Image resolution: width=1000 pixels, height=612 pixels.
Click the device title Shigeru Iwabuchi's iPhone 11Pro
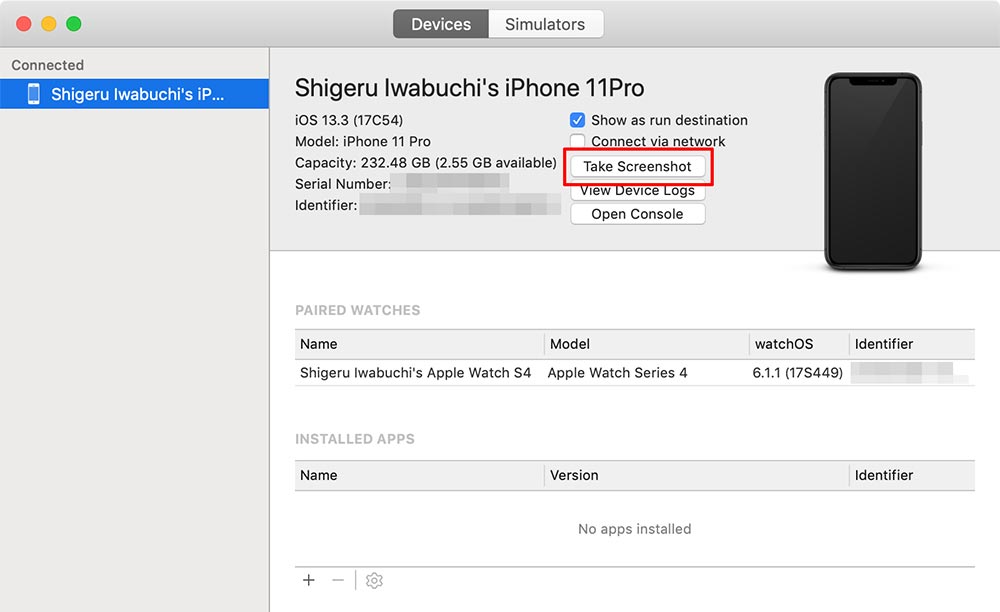click(469, 88)
